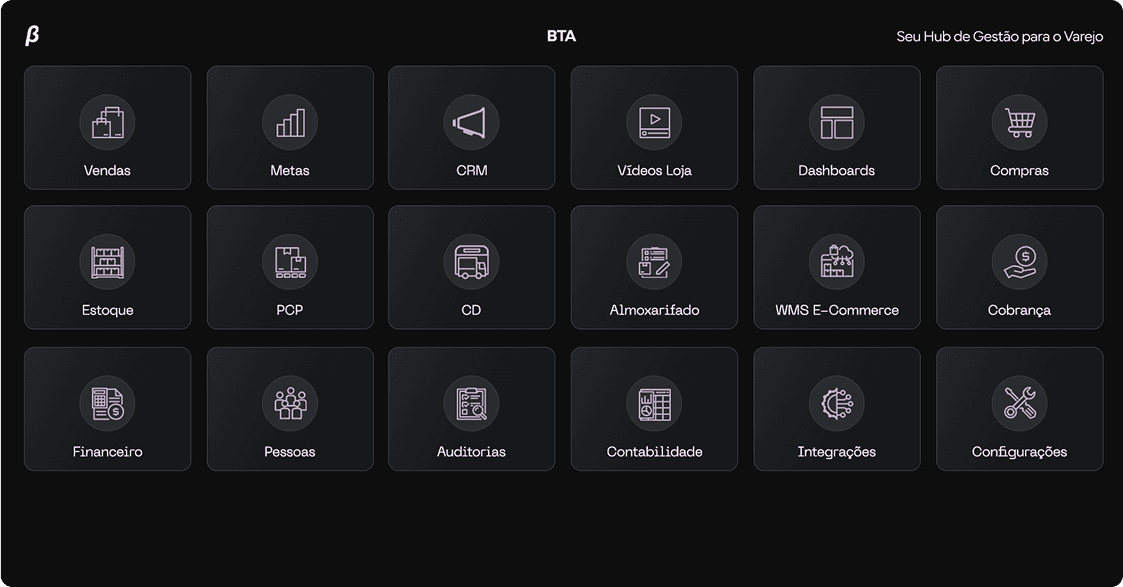Screen dimensions: 1123x587
Task: Open the Financeiro calculator icon
Action: point(107,404)
